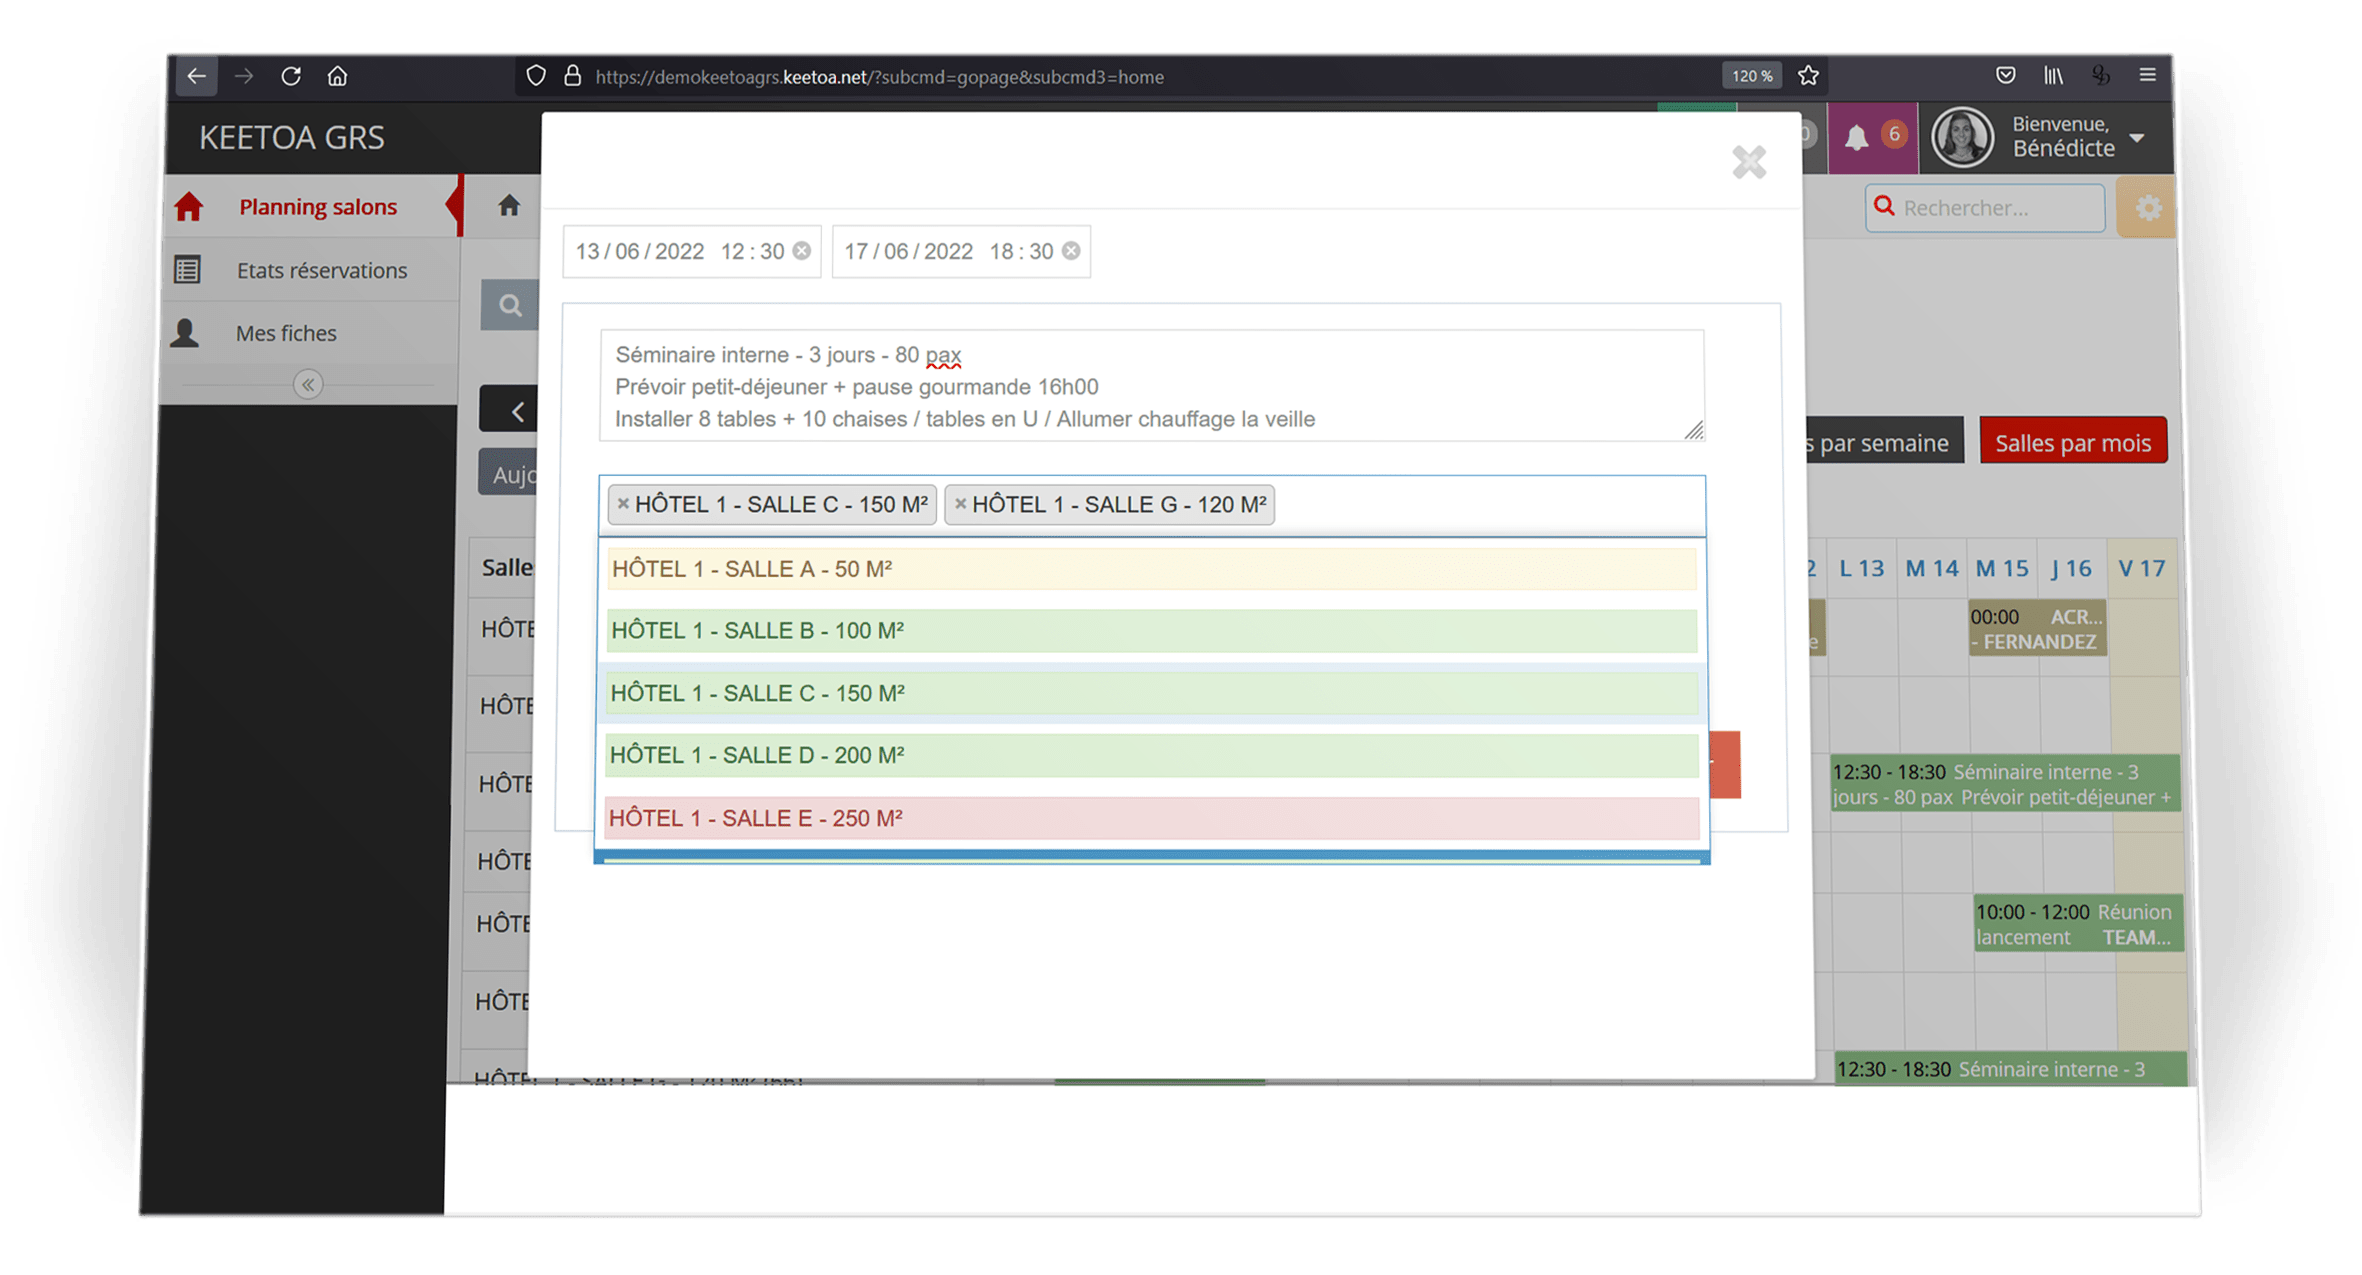Open Mes fiches in the sidebar
This screenshot has height=1275, width=2362.
[286, 333]
